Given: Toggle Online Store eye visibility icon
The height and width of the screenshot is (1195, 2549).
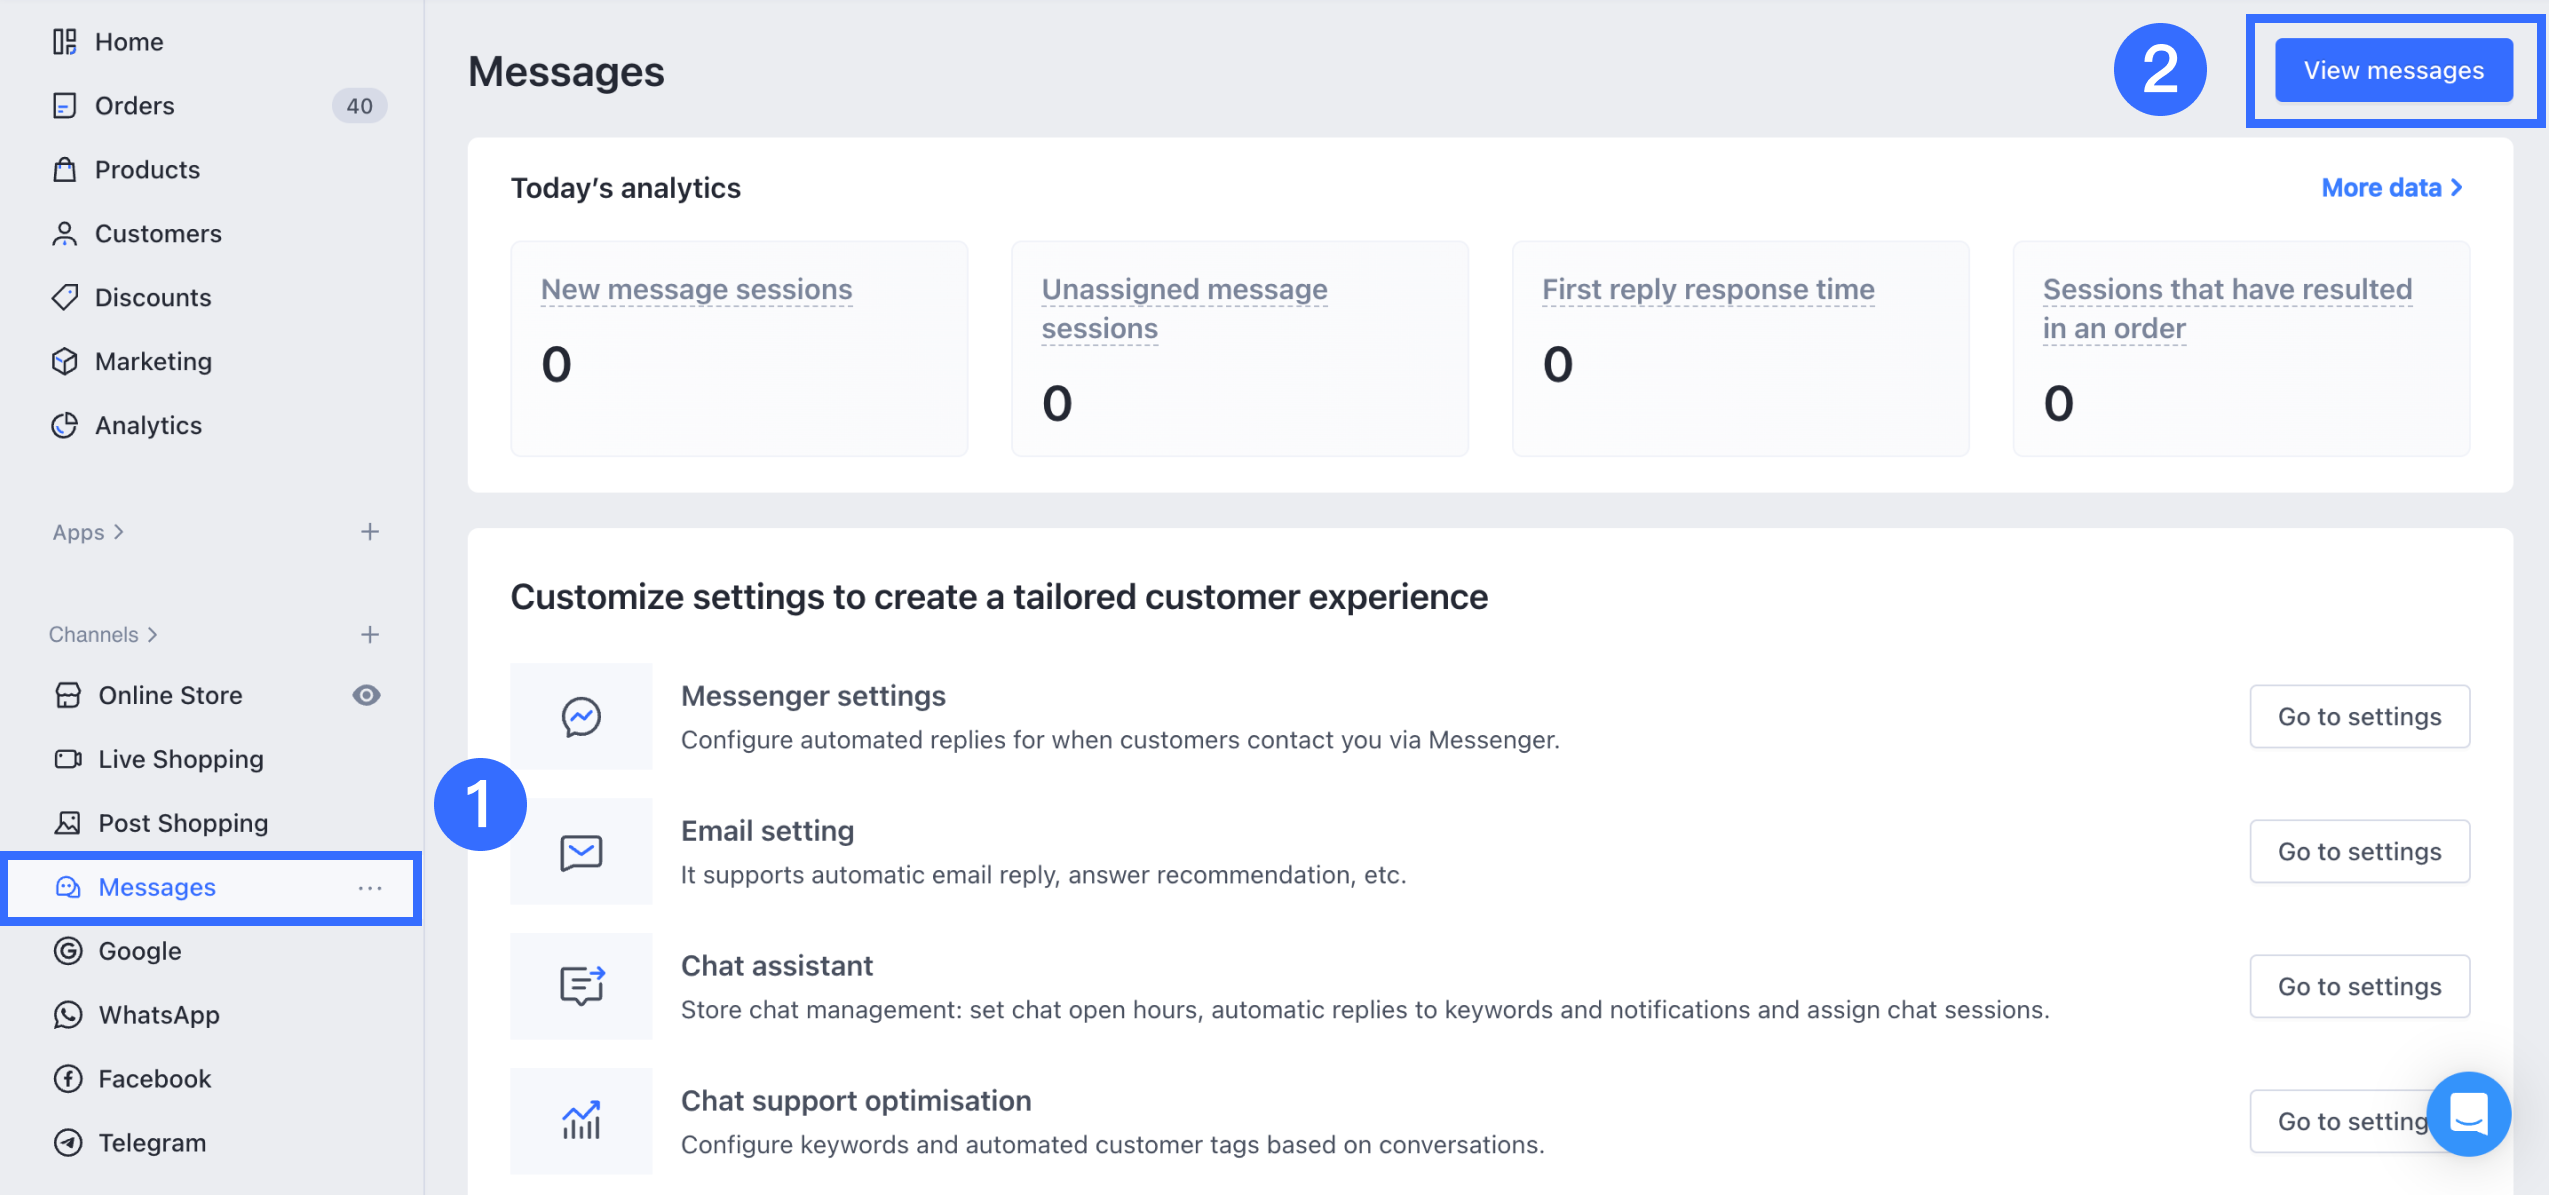Looking at the screenshot, I should (x=366, y=695).
